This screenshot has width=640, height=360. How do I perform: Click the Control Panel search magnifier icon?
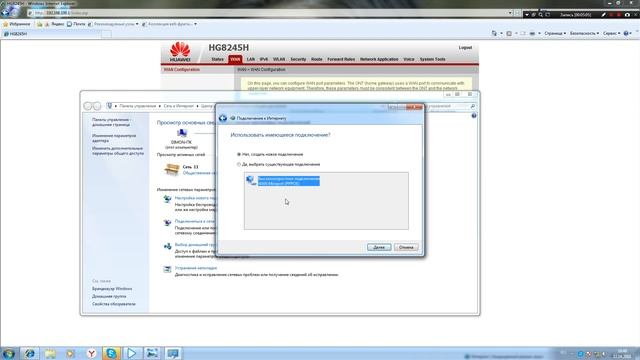473,106
